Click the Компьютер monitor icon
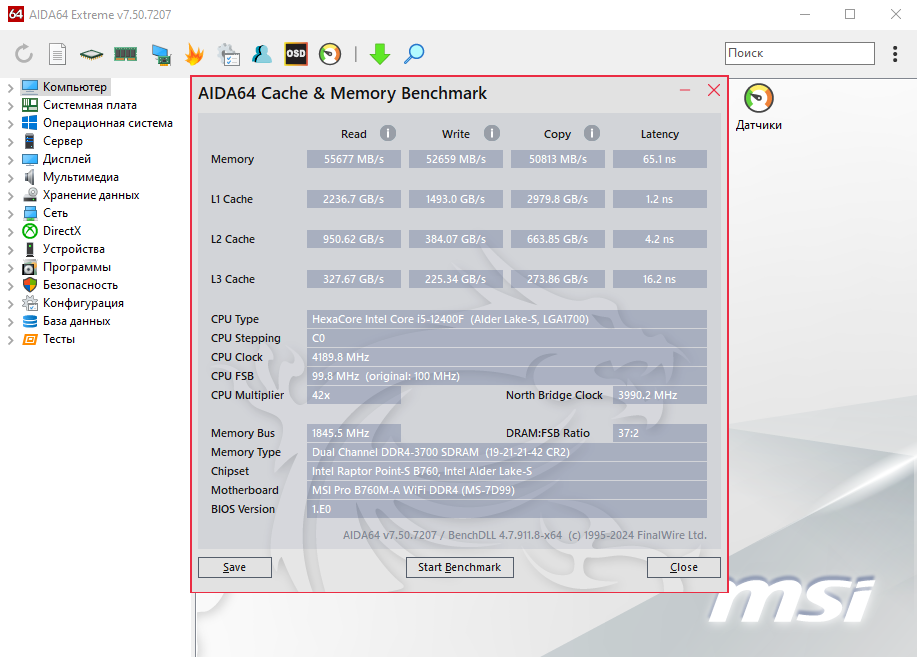Screen dimensions: 917x657 tap(30, 87)
